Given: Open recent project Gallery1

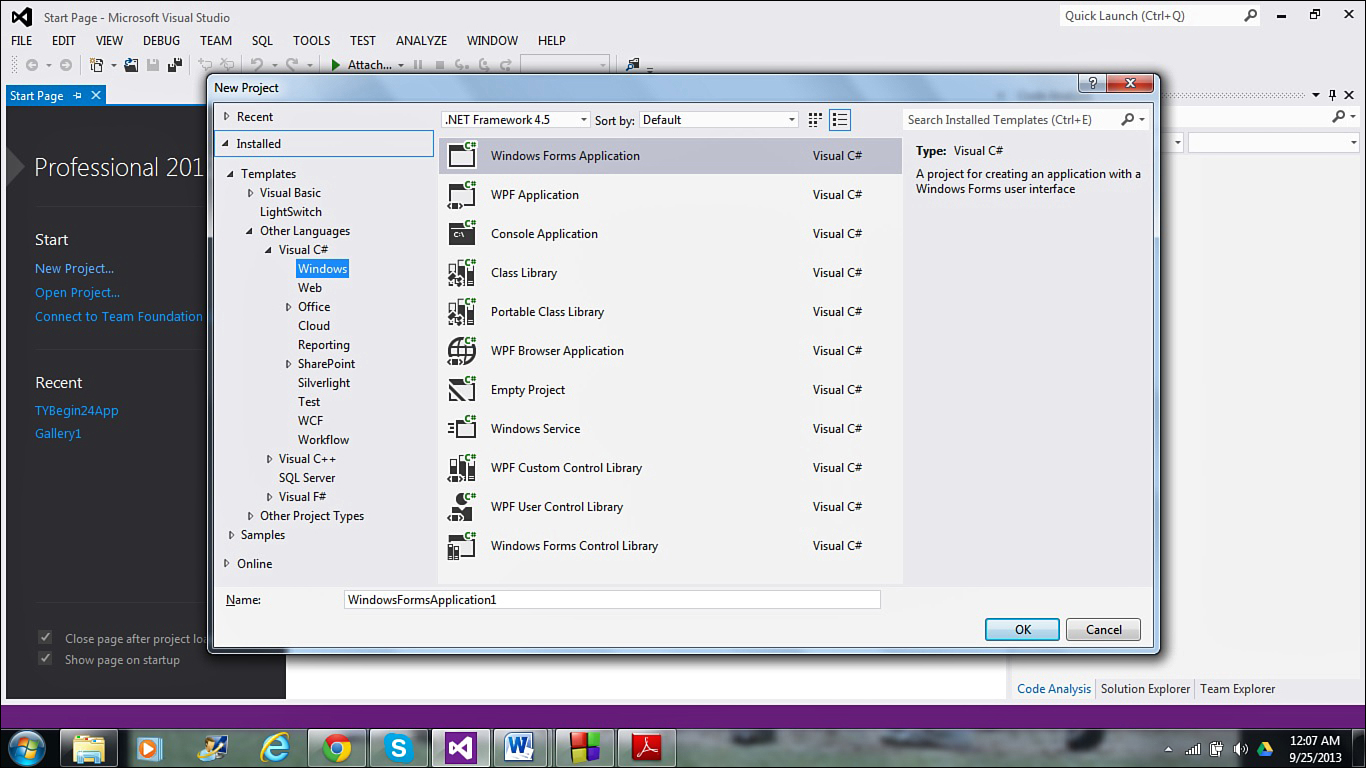Looking at the screenshot, I should click(58, 434).
